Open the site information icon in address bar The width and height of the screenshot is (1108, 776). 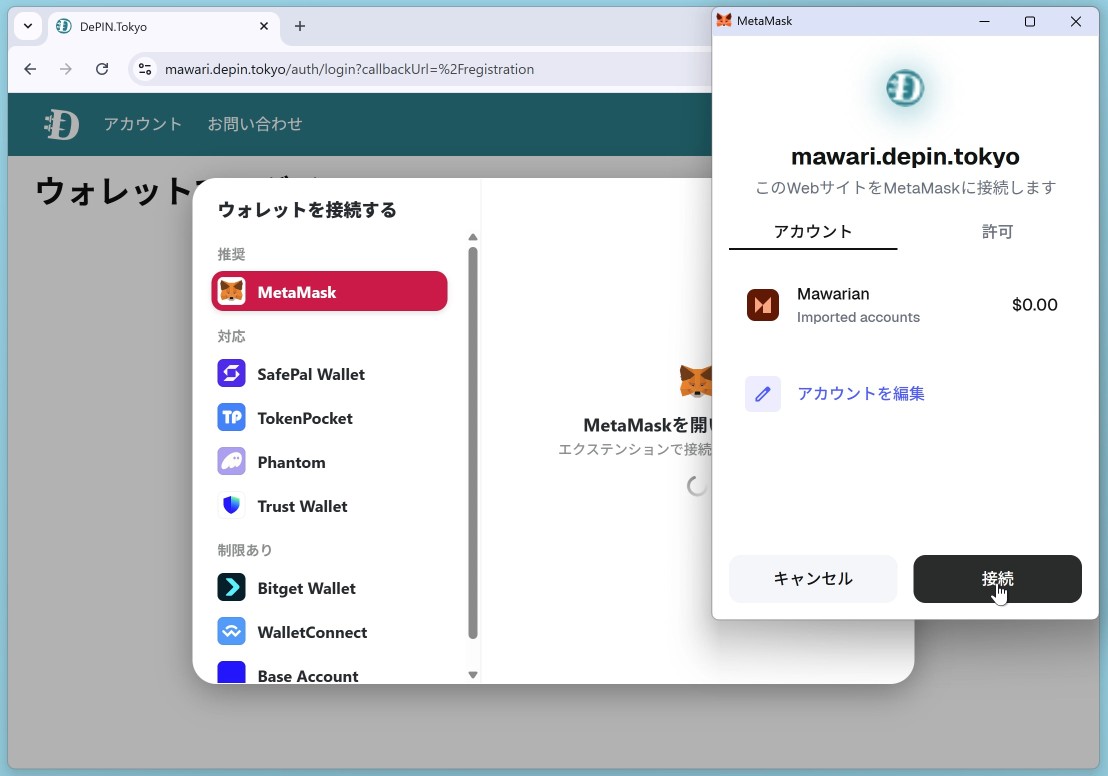tap(145, 69)
